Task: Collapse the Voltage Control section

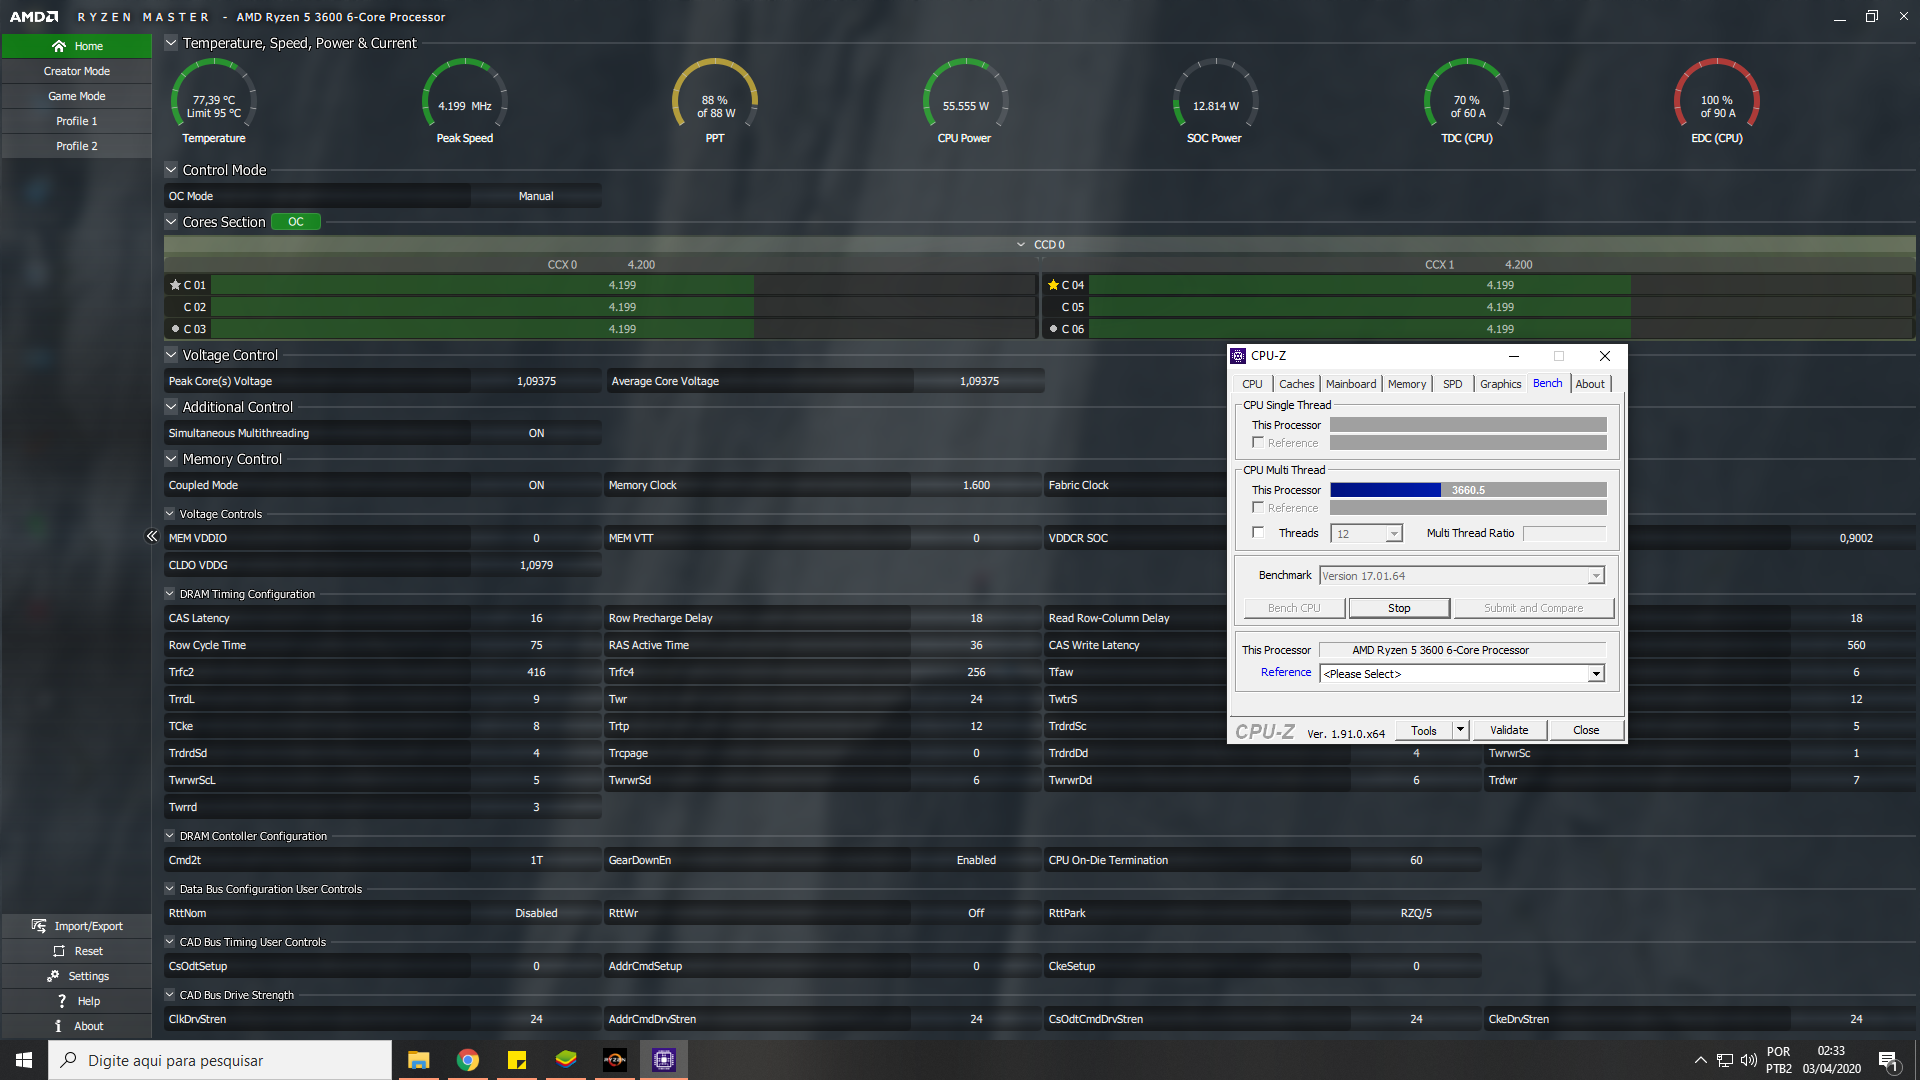Action: (x=171, y=355)
